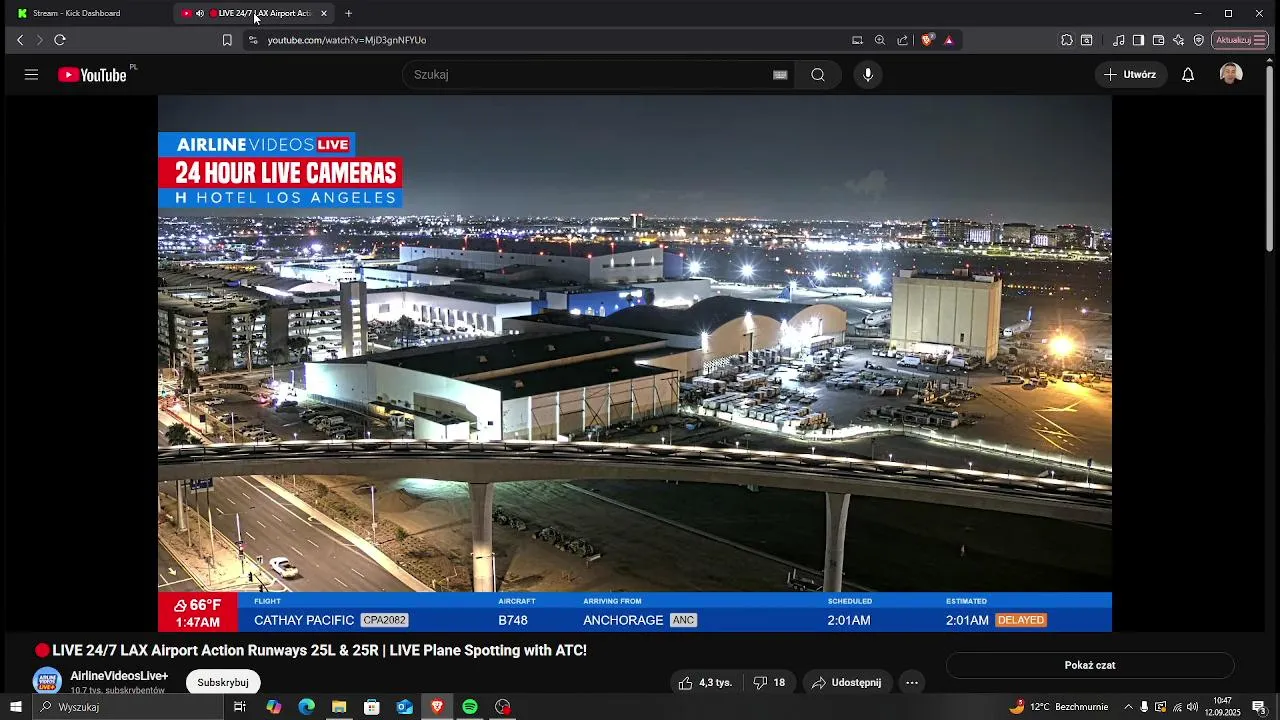
Task: Open the Brave VPN shield icon
Action: coord(1199,40)
